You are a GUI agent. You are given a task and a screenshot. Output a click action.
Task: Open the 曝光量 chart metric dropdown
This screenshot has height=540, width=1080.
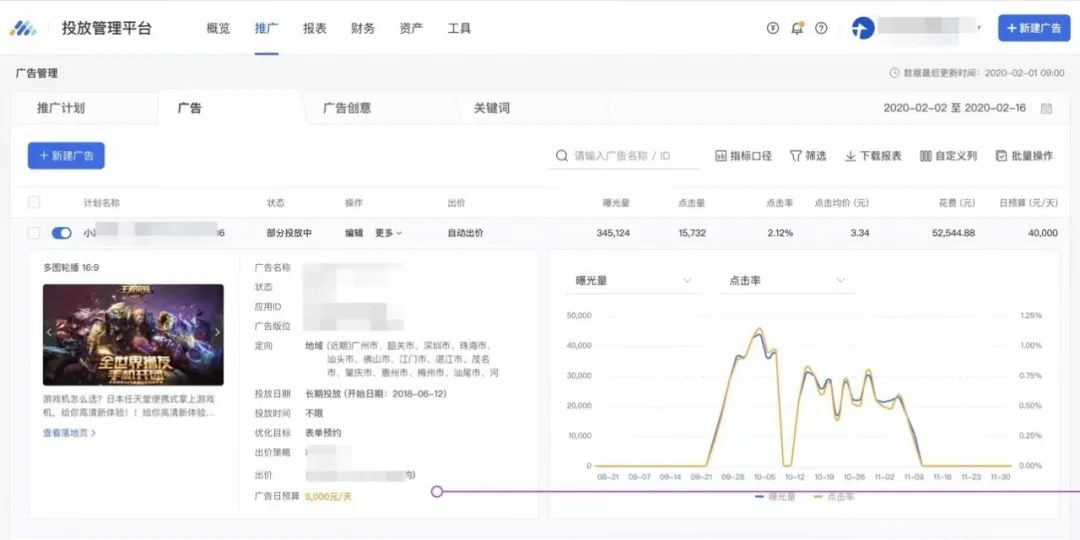click(x=633, y=280)
